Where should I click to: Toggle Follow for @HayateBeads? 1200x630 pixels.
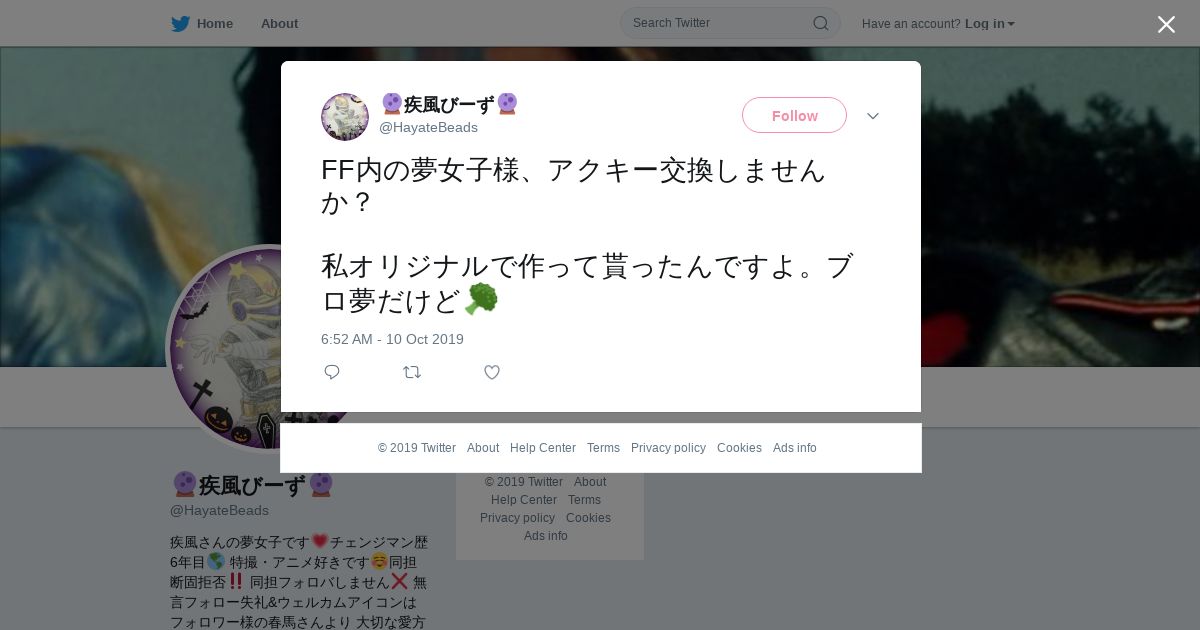coord(794,115)
